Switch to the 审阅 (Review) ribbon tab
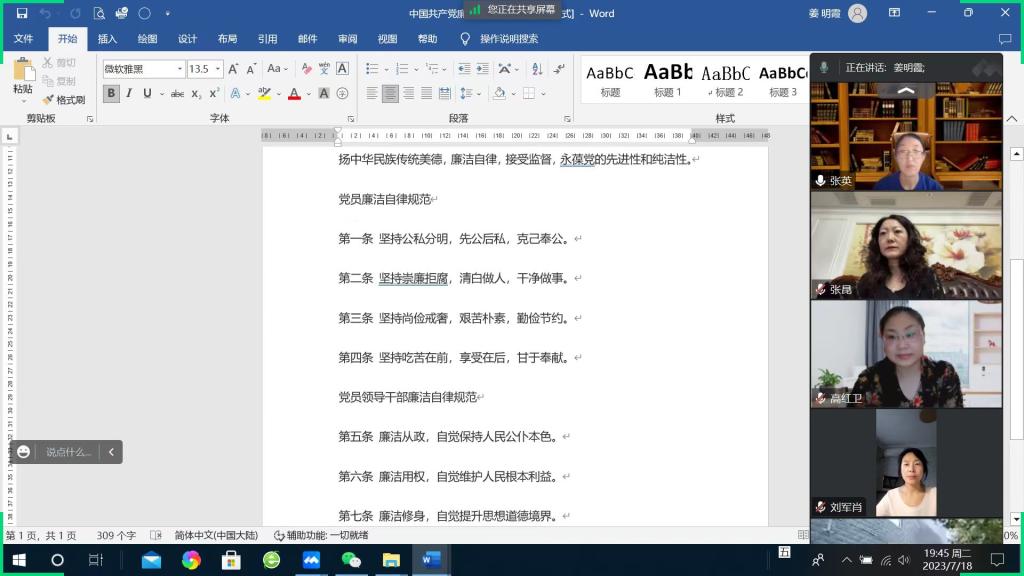Screen dimensions: 1024x576 (347, 39)
